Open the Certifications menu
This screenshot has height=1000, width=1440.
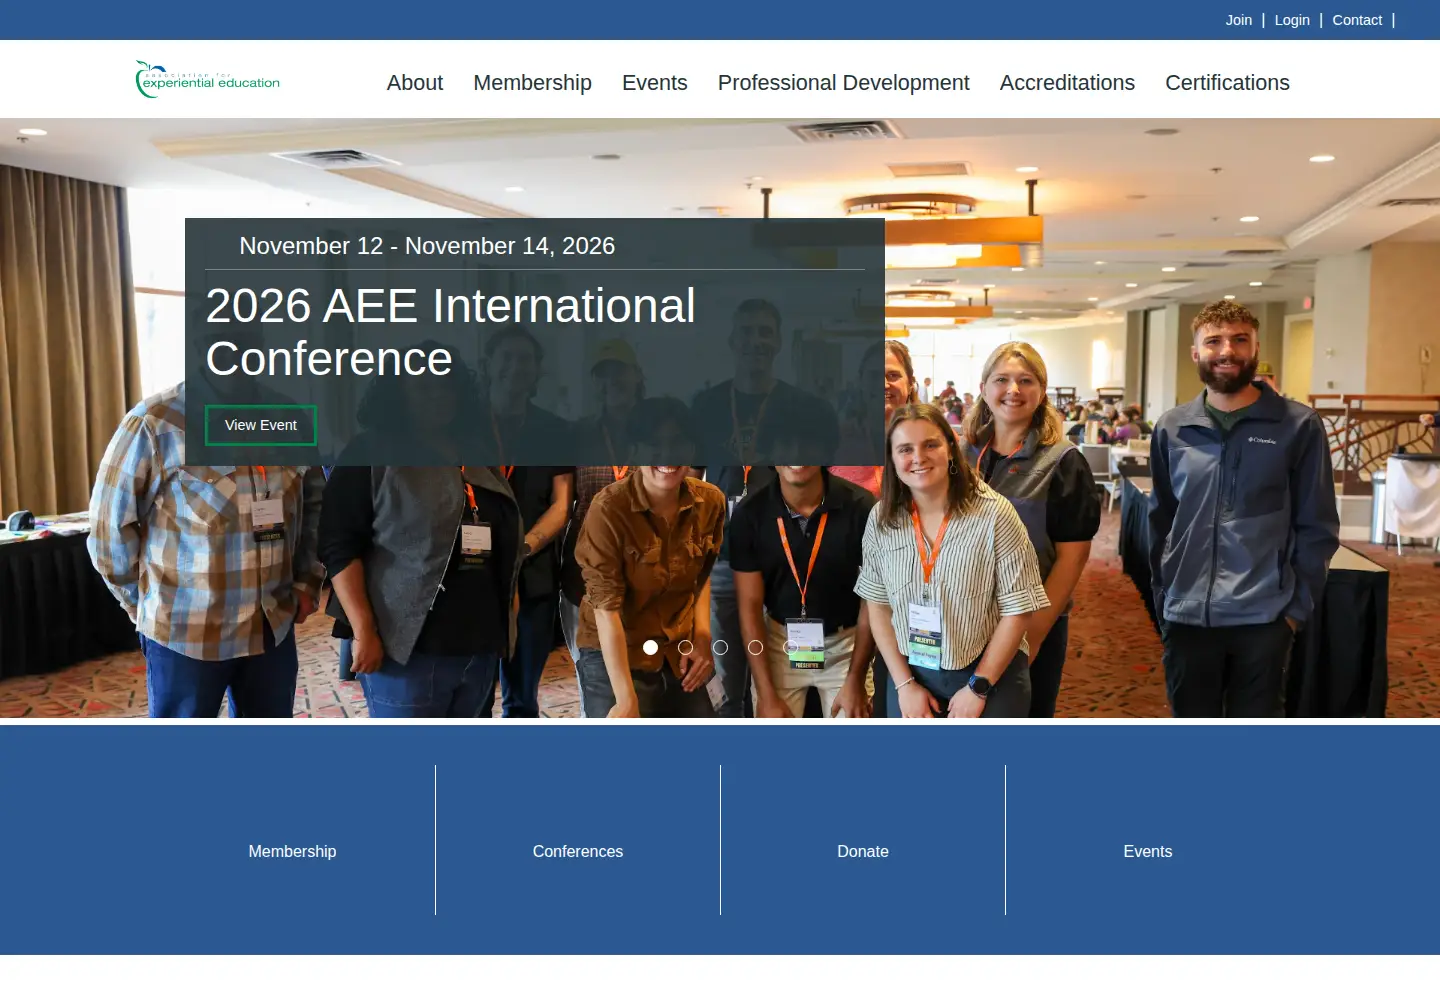[1228, 83]
